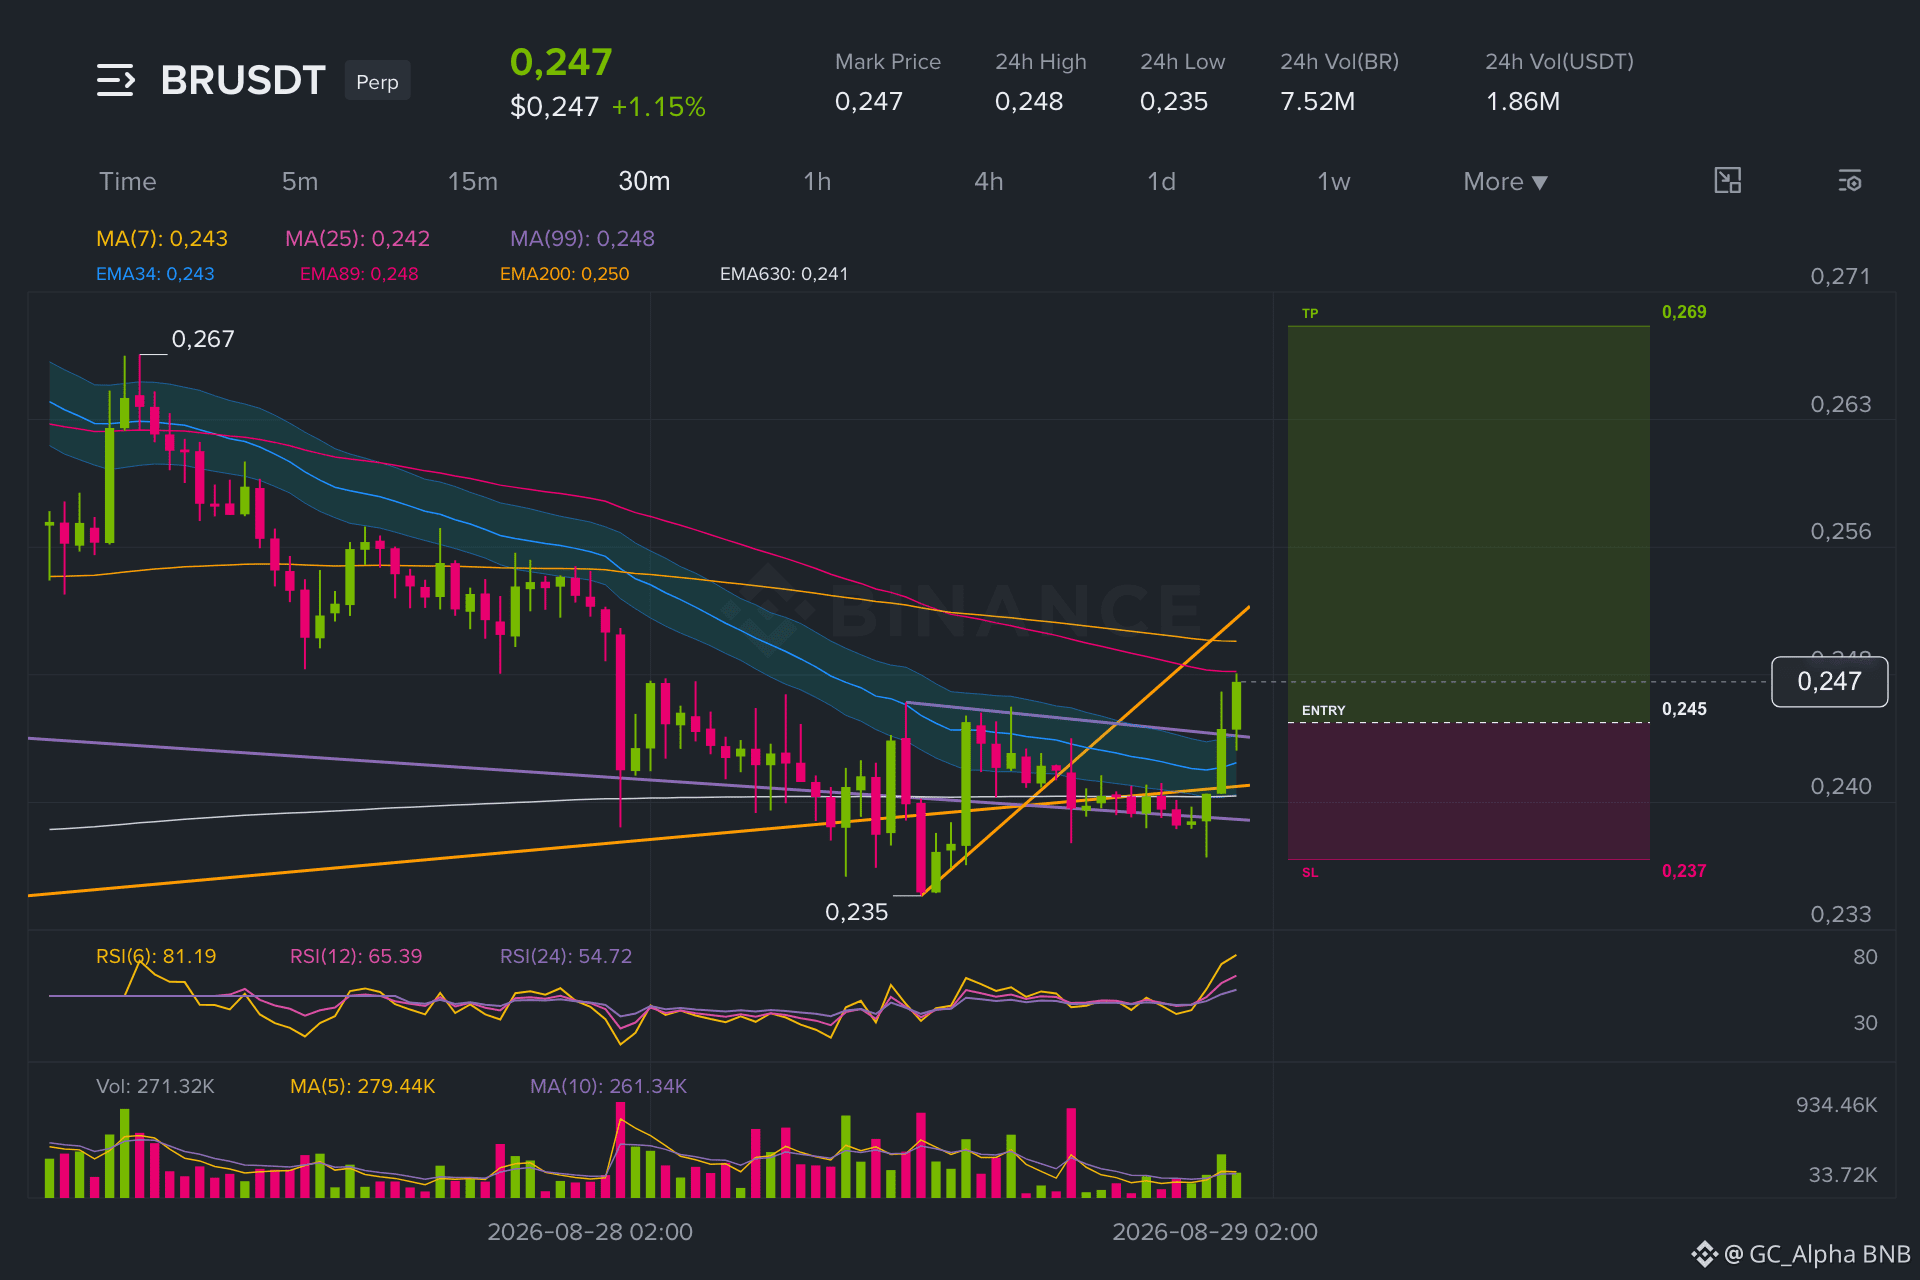Click the 934.46K volume axis label
The image size is (1920, 1280).
[x=1836, y=1105]
